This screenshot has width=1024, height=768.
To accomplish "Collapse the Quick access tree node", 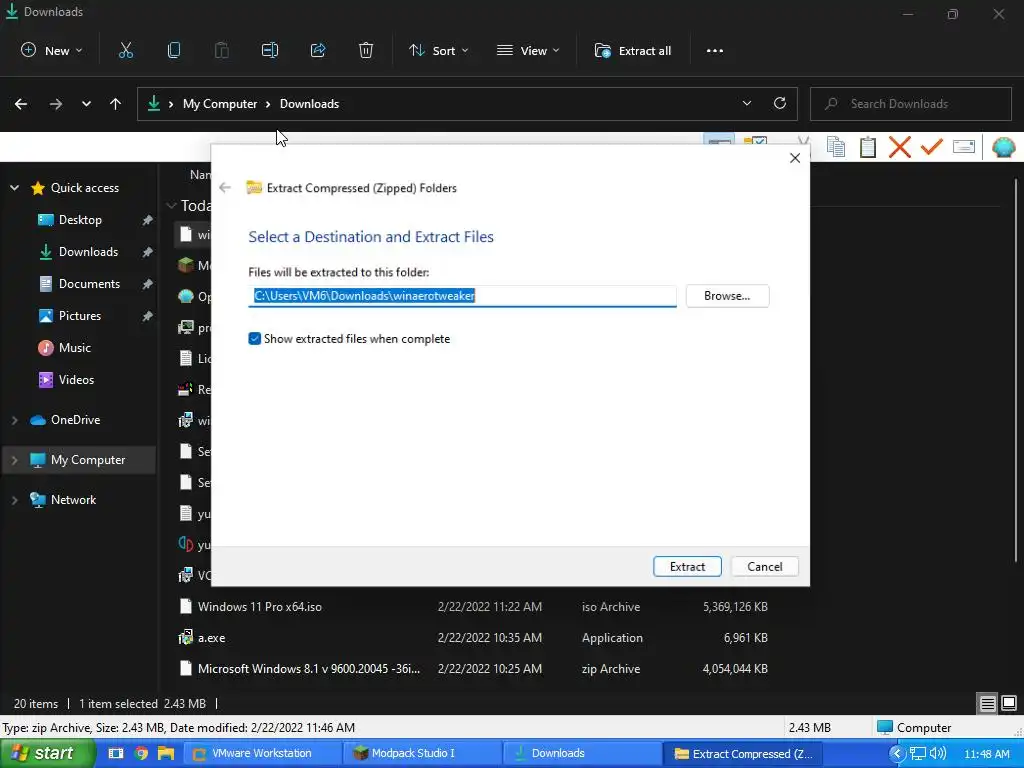I will coord(14,187).
